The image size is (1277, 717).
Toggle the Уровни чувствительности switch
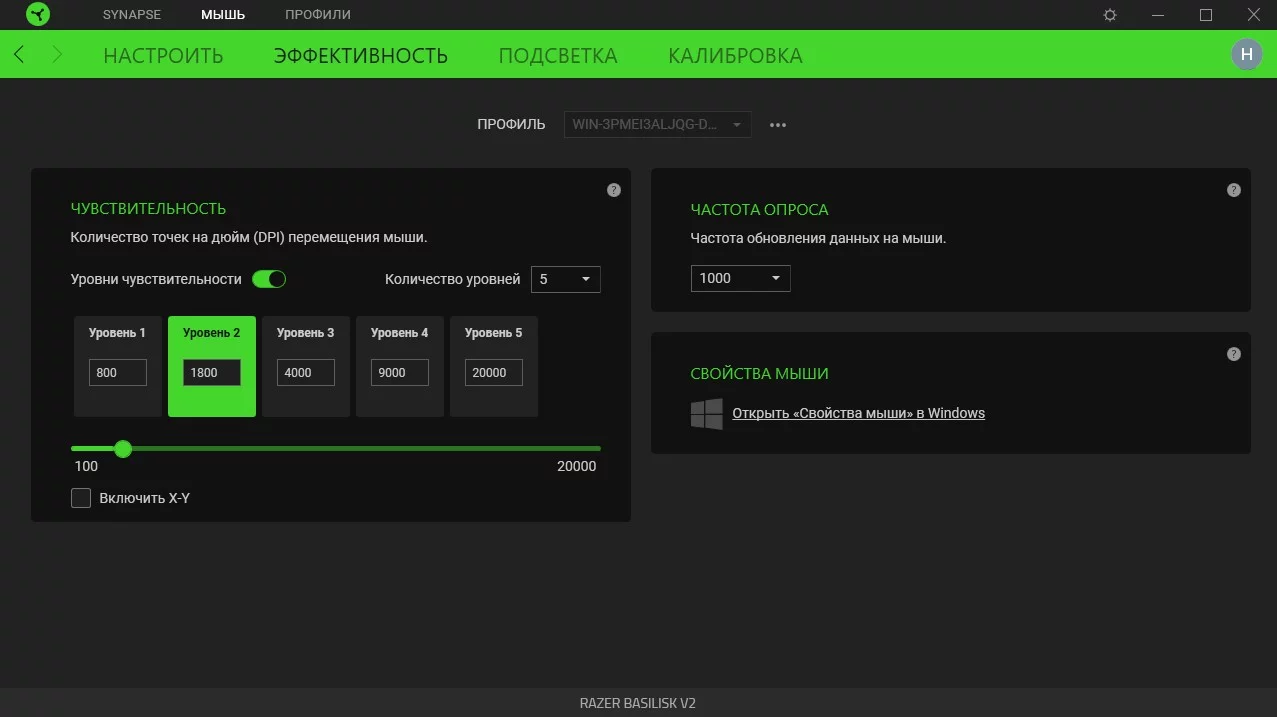[269, 279]
